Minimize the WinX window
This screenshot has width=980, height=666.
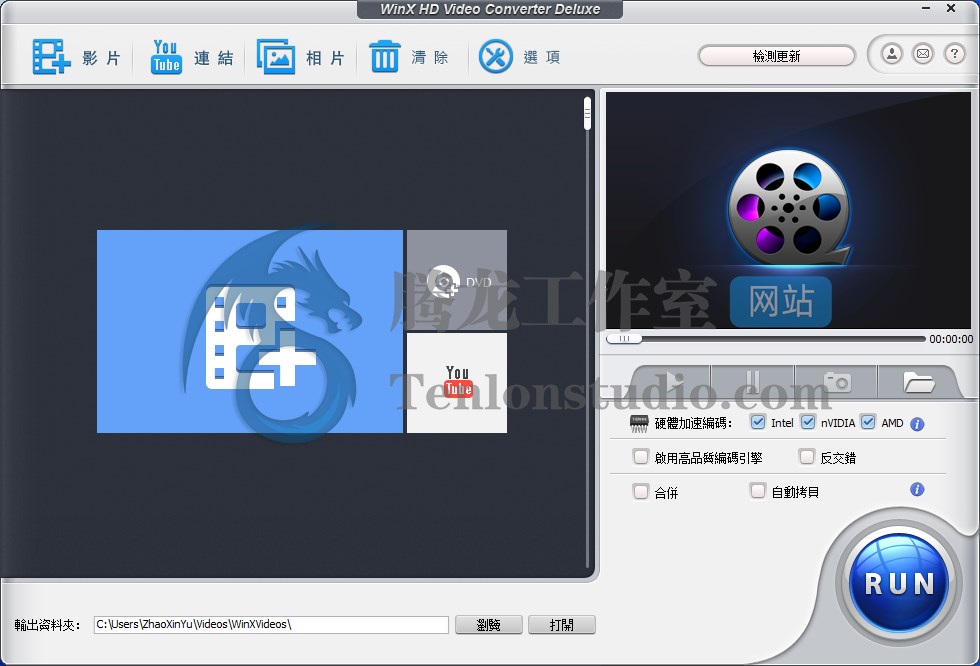coord(926,8)
